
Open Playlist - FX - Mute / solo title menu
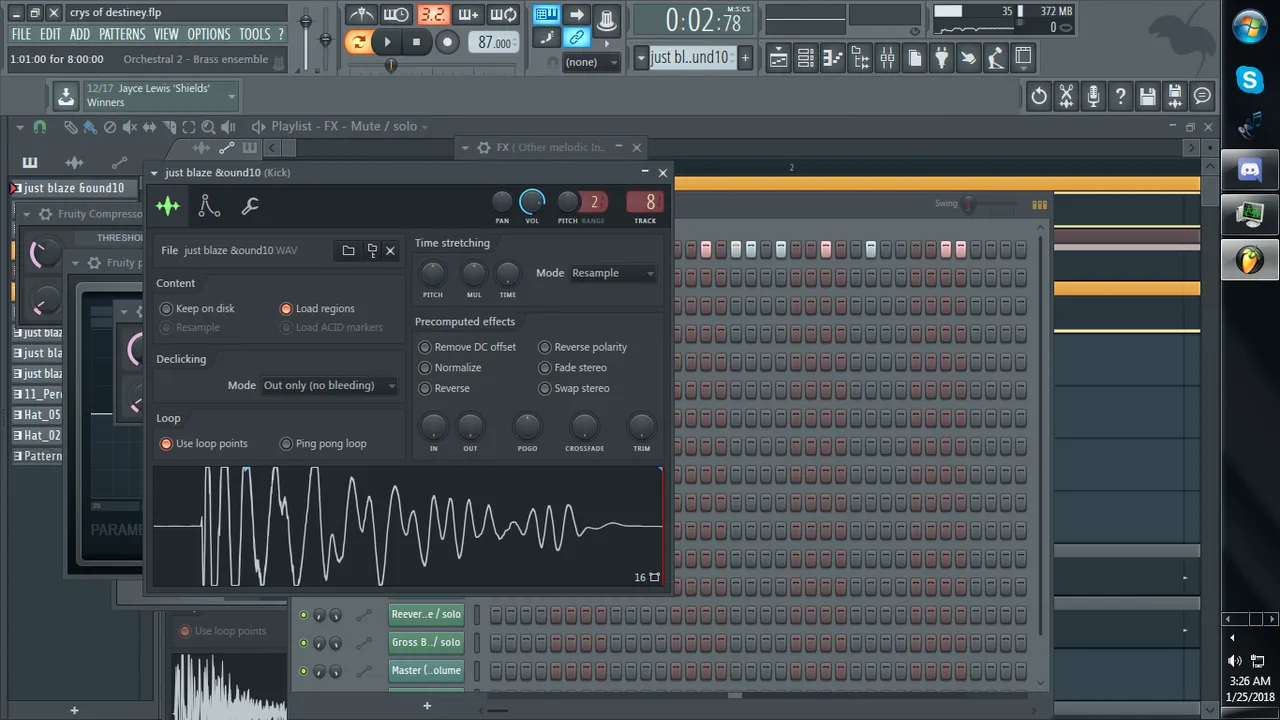(x=344, y=127)
